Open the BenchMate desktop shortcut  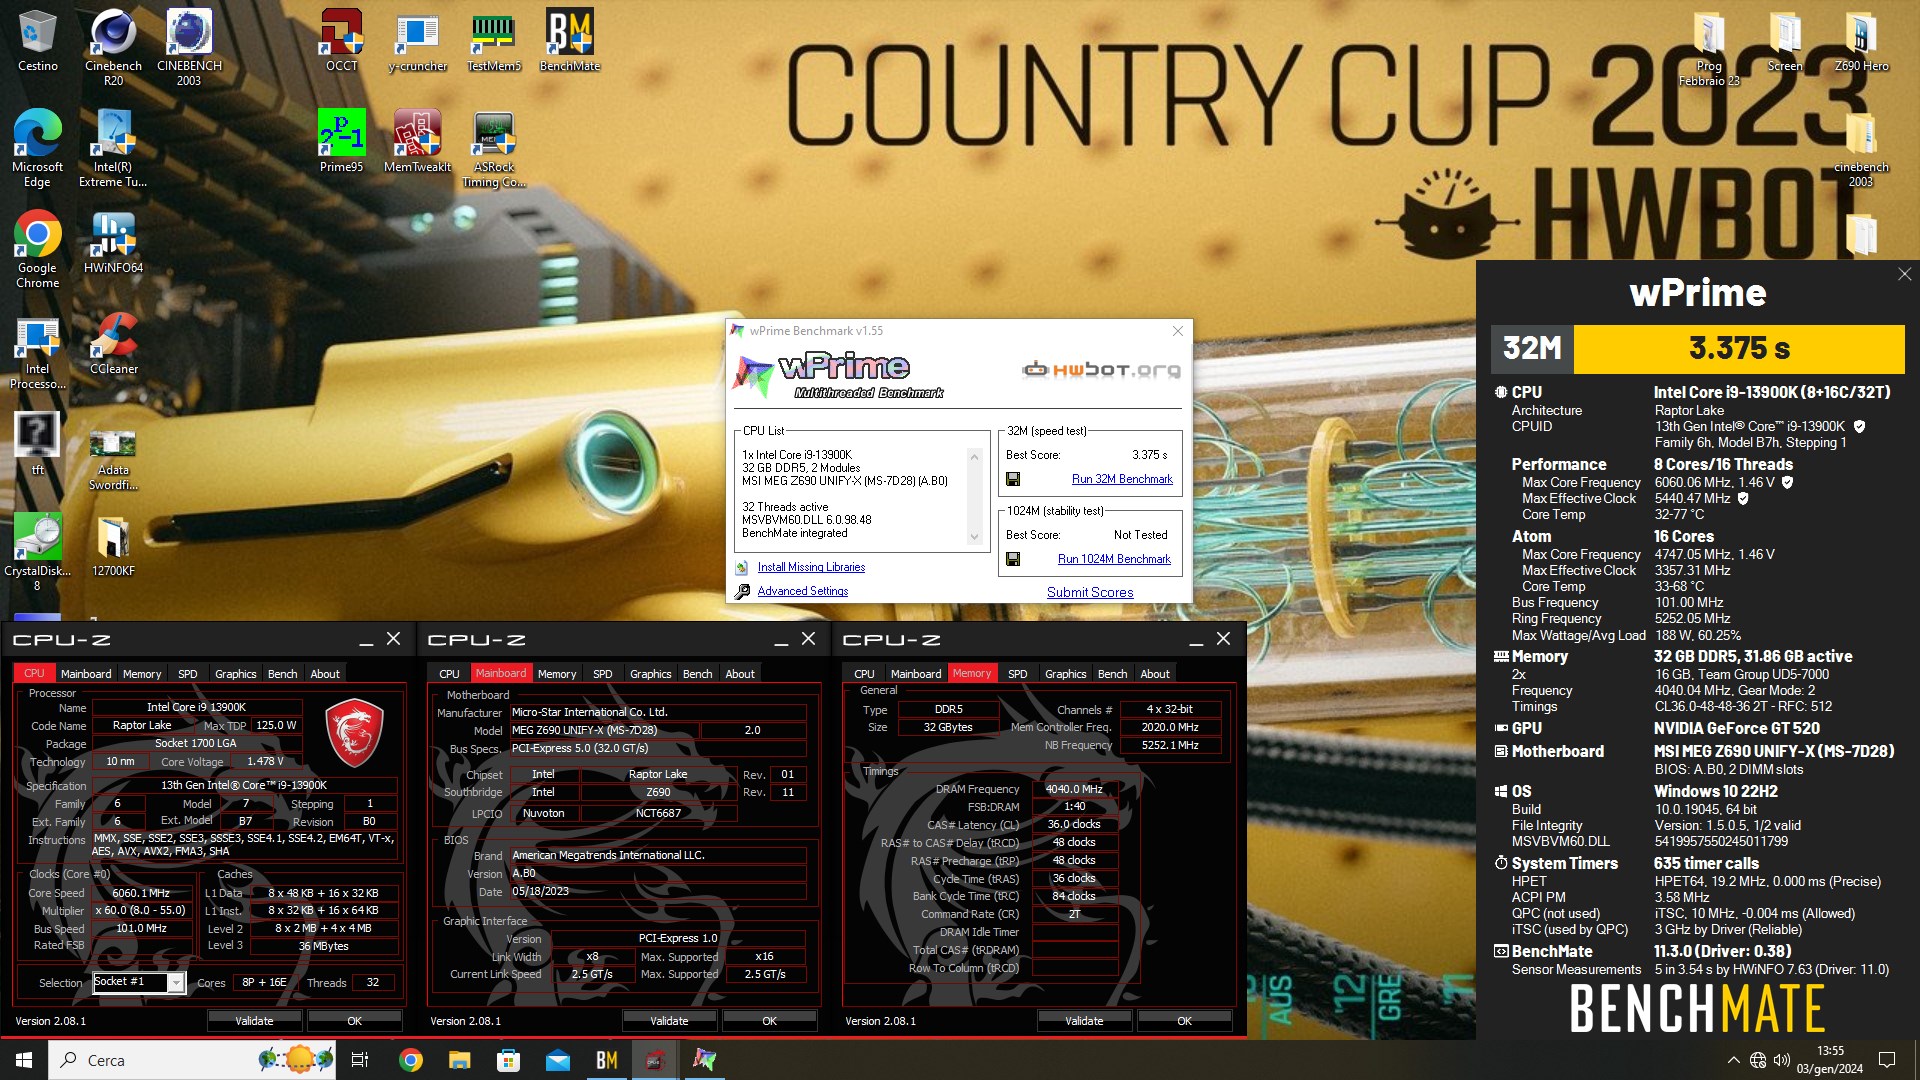[x=569, y=40]
